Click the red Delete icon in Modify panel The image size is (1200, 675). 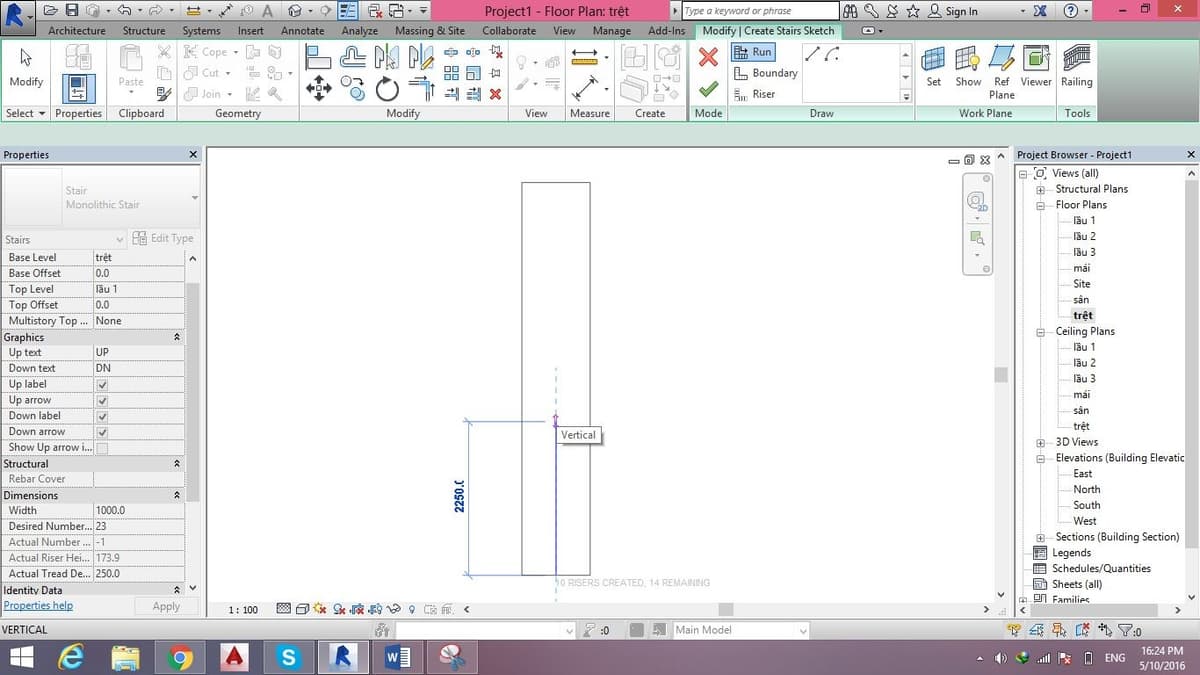tap(495, 94)
